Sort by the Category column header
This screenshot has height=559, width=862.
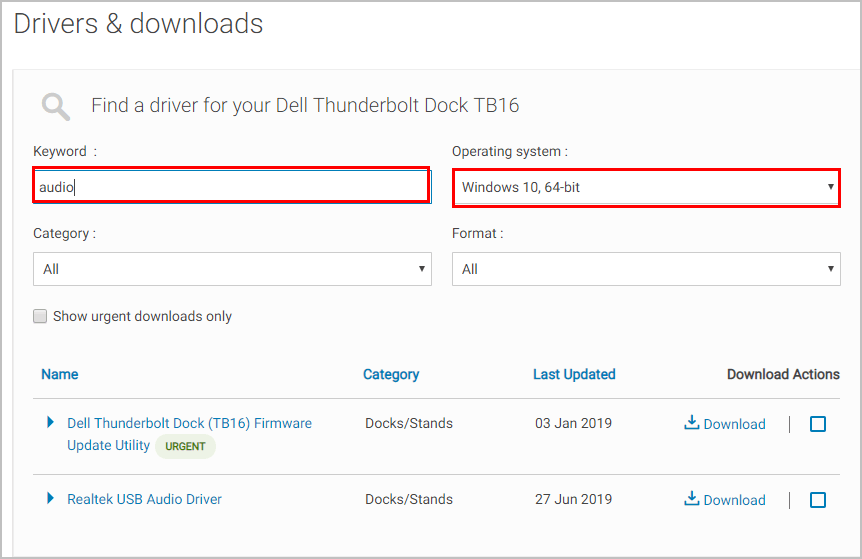(x=391, y=374)
